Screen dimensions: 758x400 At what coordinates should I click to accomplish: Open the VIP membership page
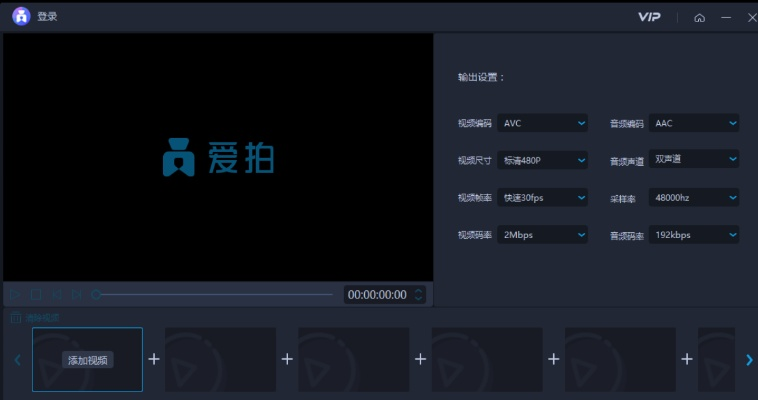[649, 17]
